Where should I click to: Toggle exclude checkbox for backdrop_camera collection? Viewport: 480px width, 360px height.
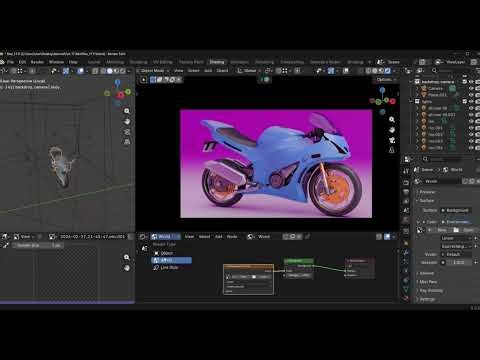point(465,82)
